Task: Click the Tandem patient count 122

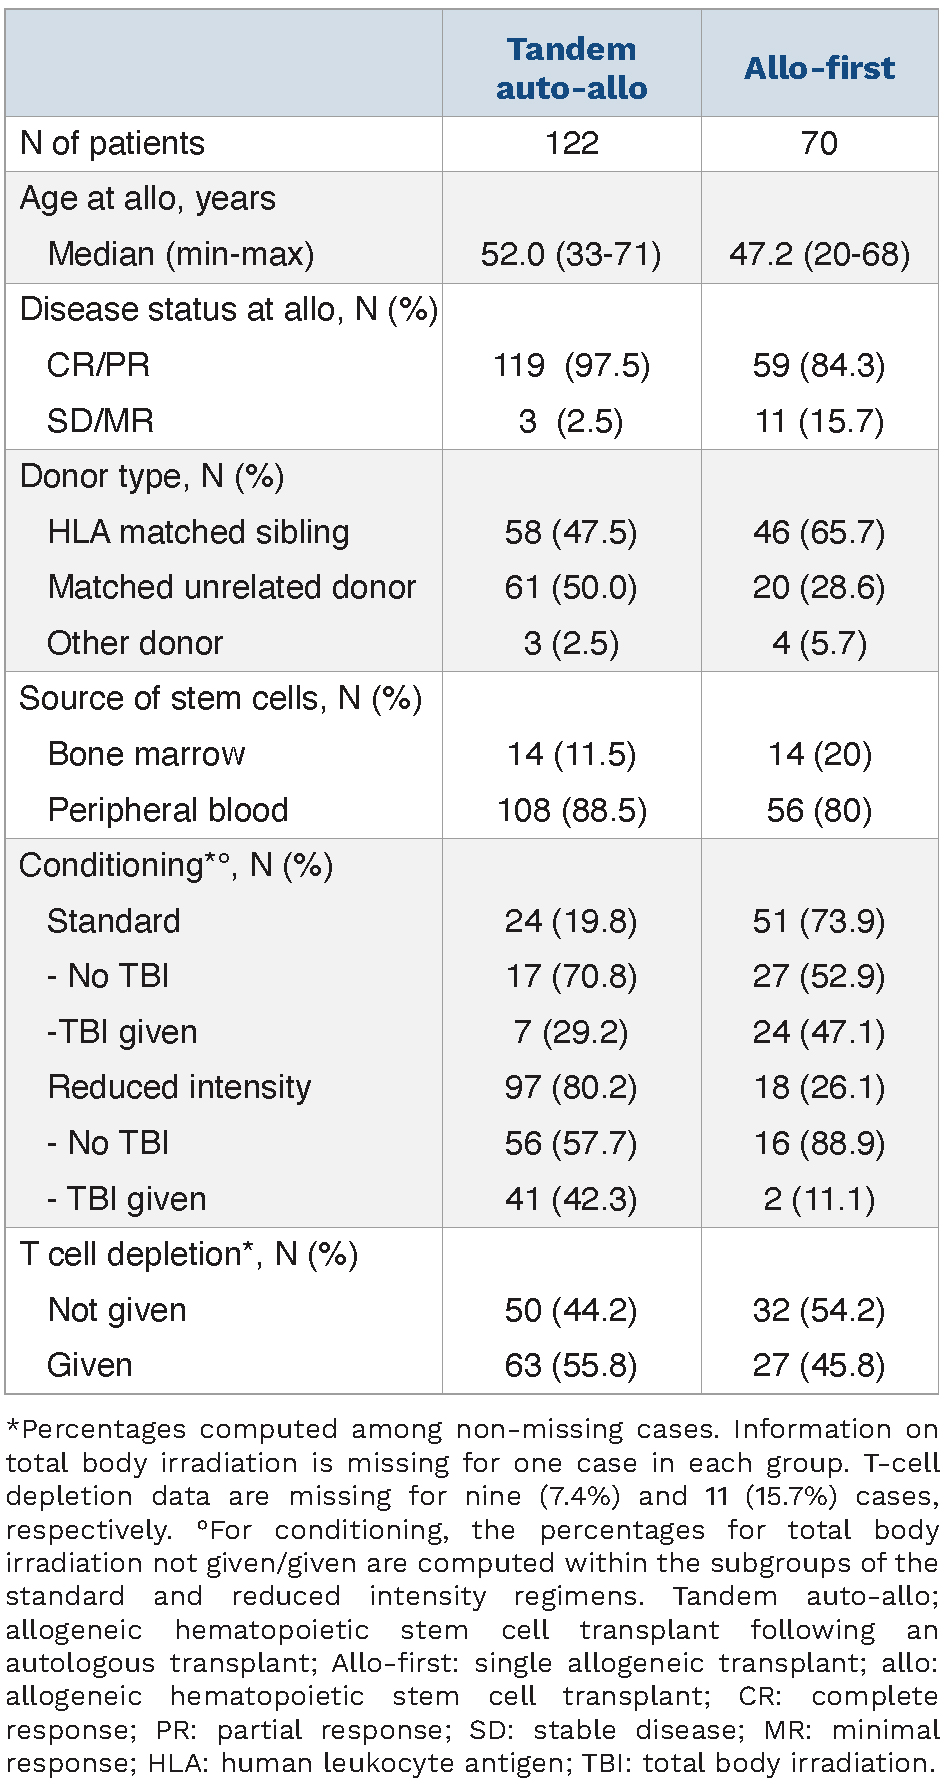Action: 571,143
